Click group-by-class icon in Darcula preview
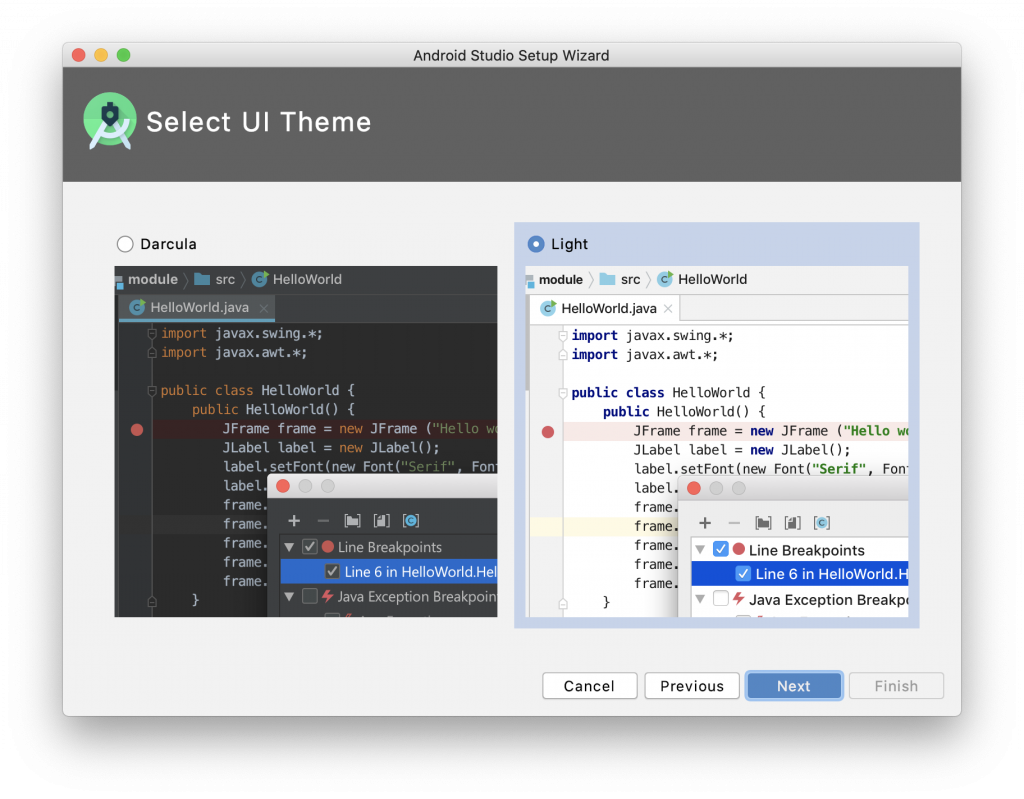This screenshot has height=799, width=1024. tap(411, 521)
